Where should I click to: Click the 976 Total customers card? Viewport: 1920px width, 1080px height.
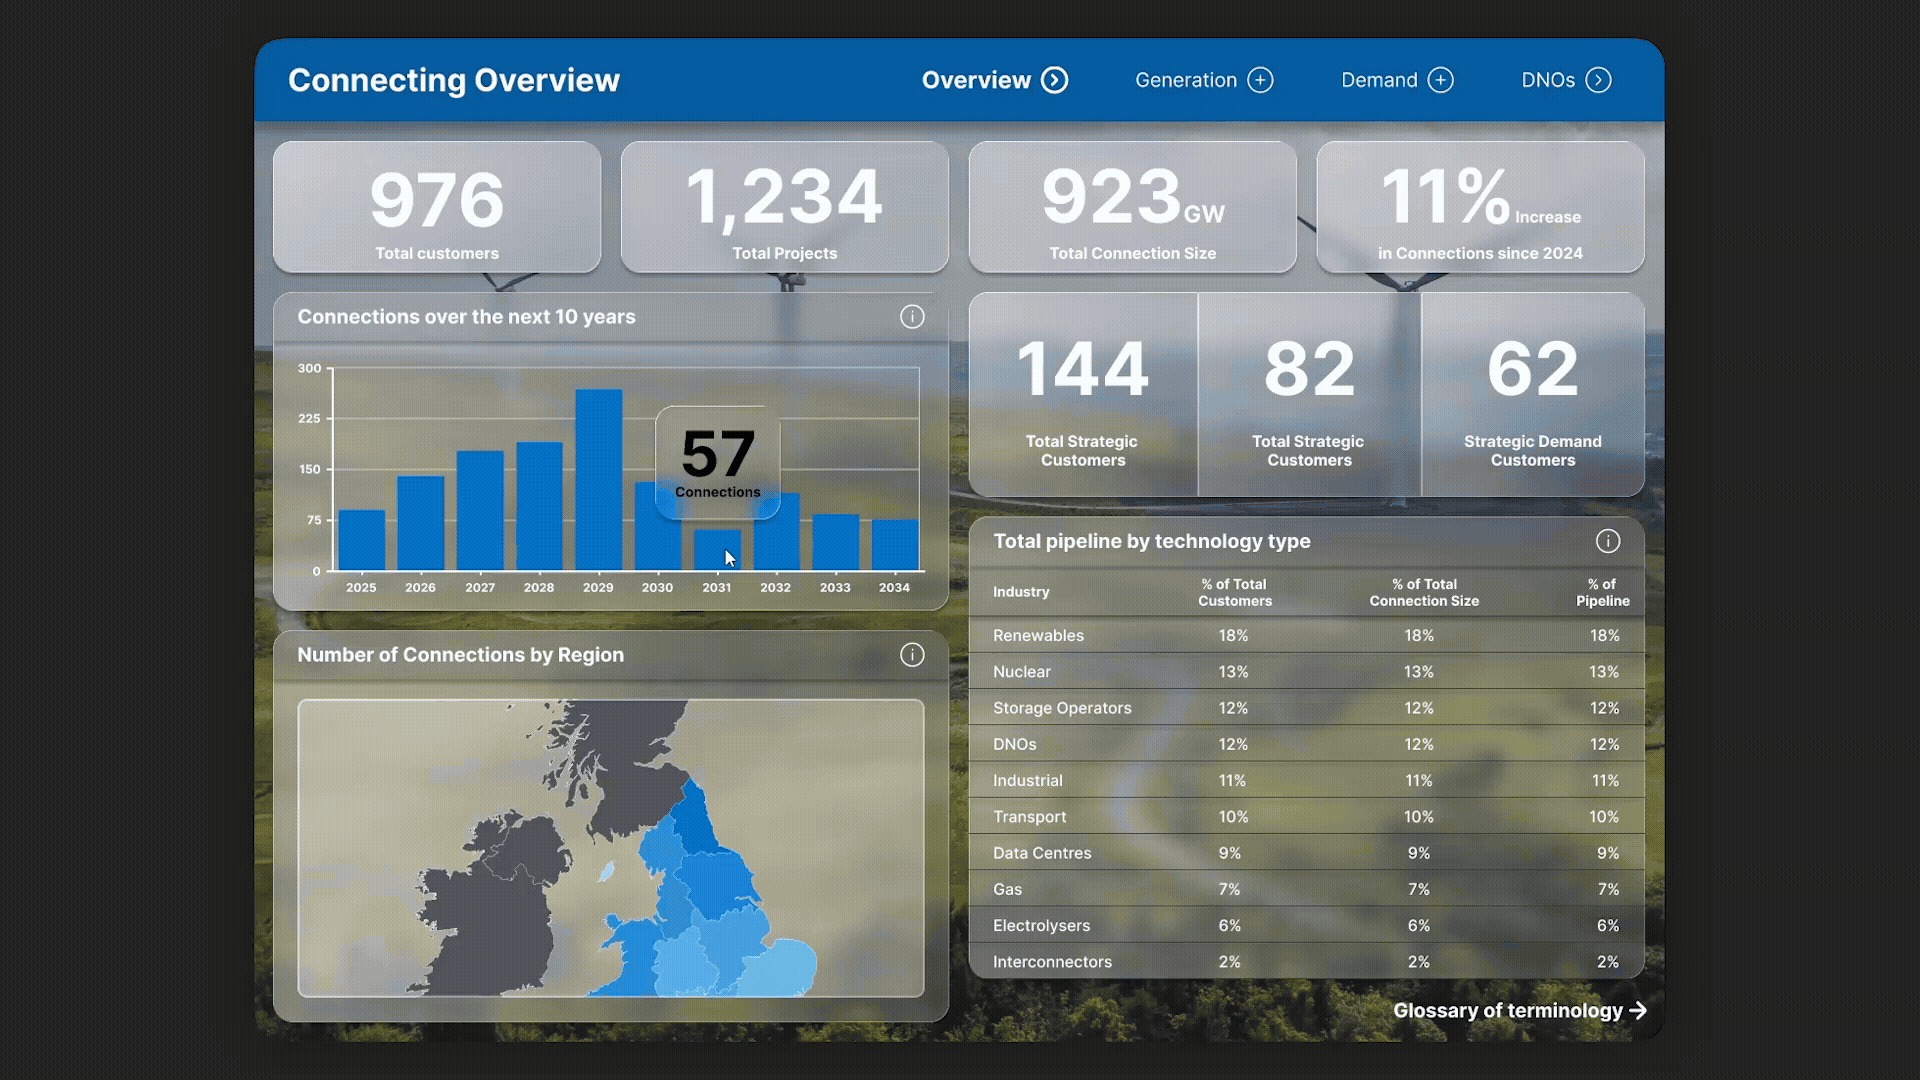[x=437, y=207]
